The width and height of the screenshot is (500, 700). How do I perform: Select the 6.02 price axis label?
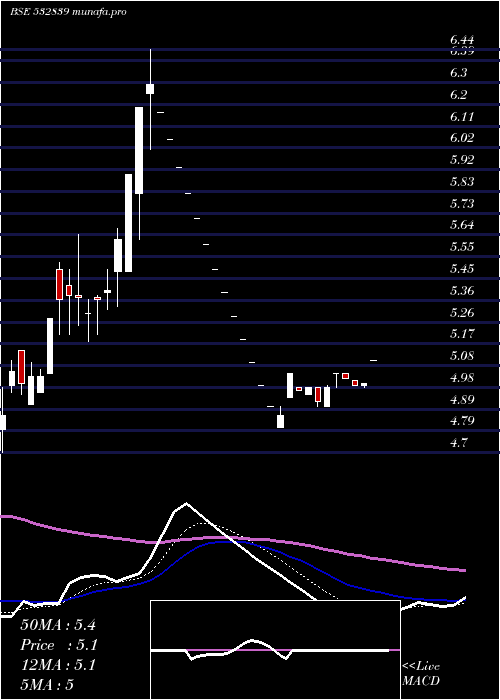pos(461,138)
